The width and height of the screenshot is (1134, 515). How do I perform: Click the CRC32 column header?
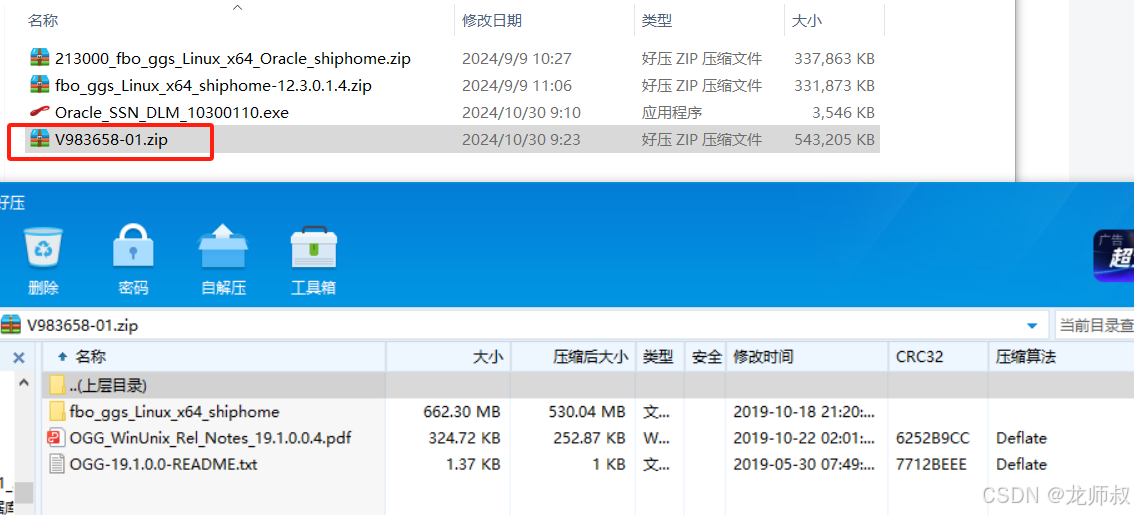(x=938, y=357)
